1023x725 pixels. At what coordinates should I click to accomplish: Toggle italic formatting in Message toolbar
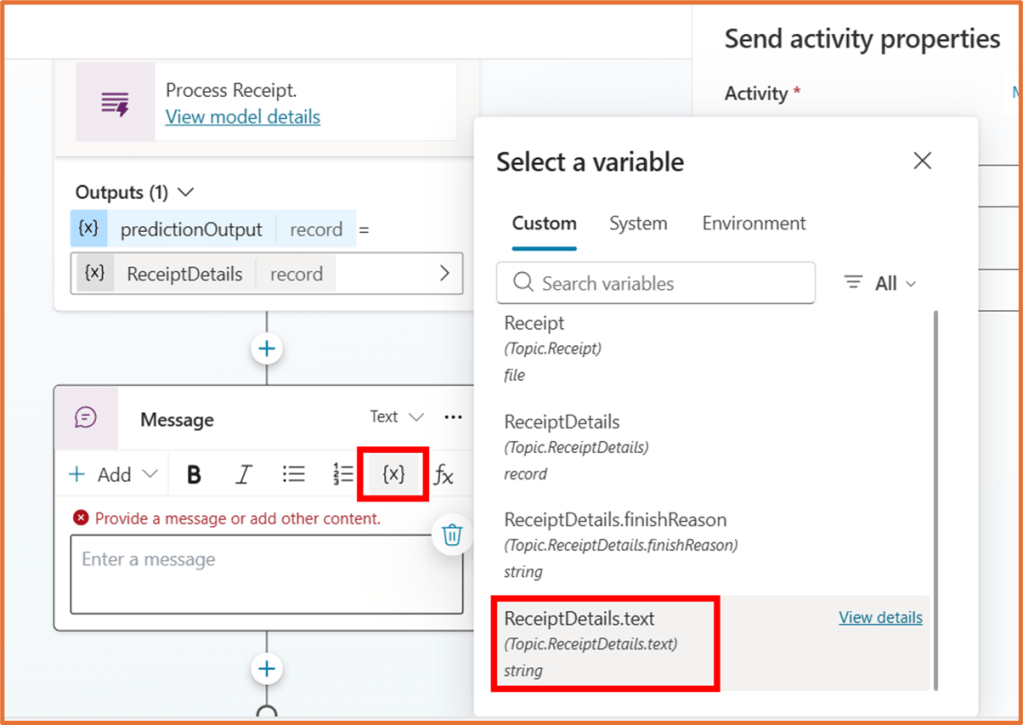pos(243,475)
